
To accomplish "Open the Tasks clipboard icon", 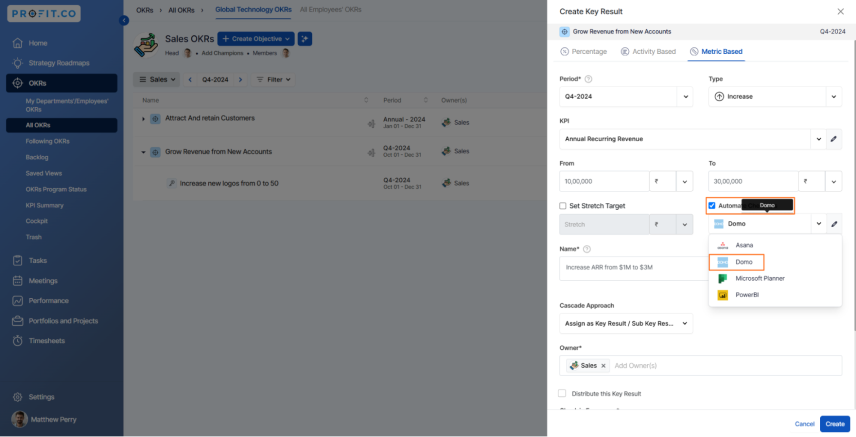I will click(17, 261).
